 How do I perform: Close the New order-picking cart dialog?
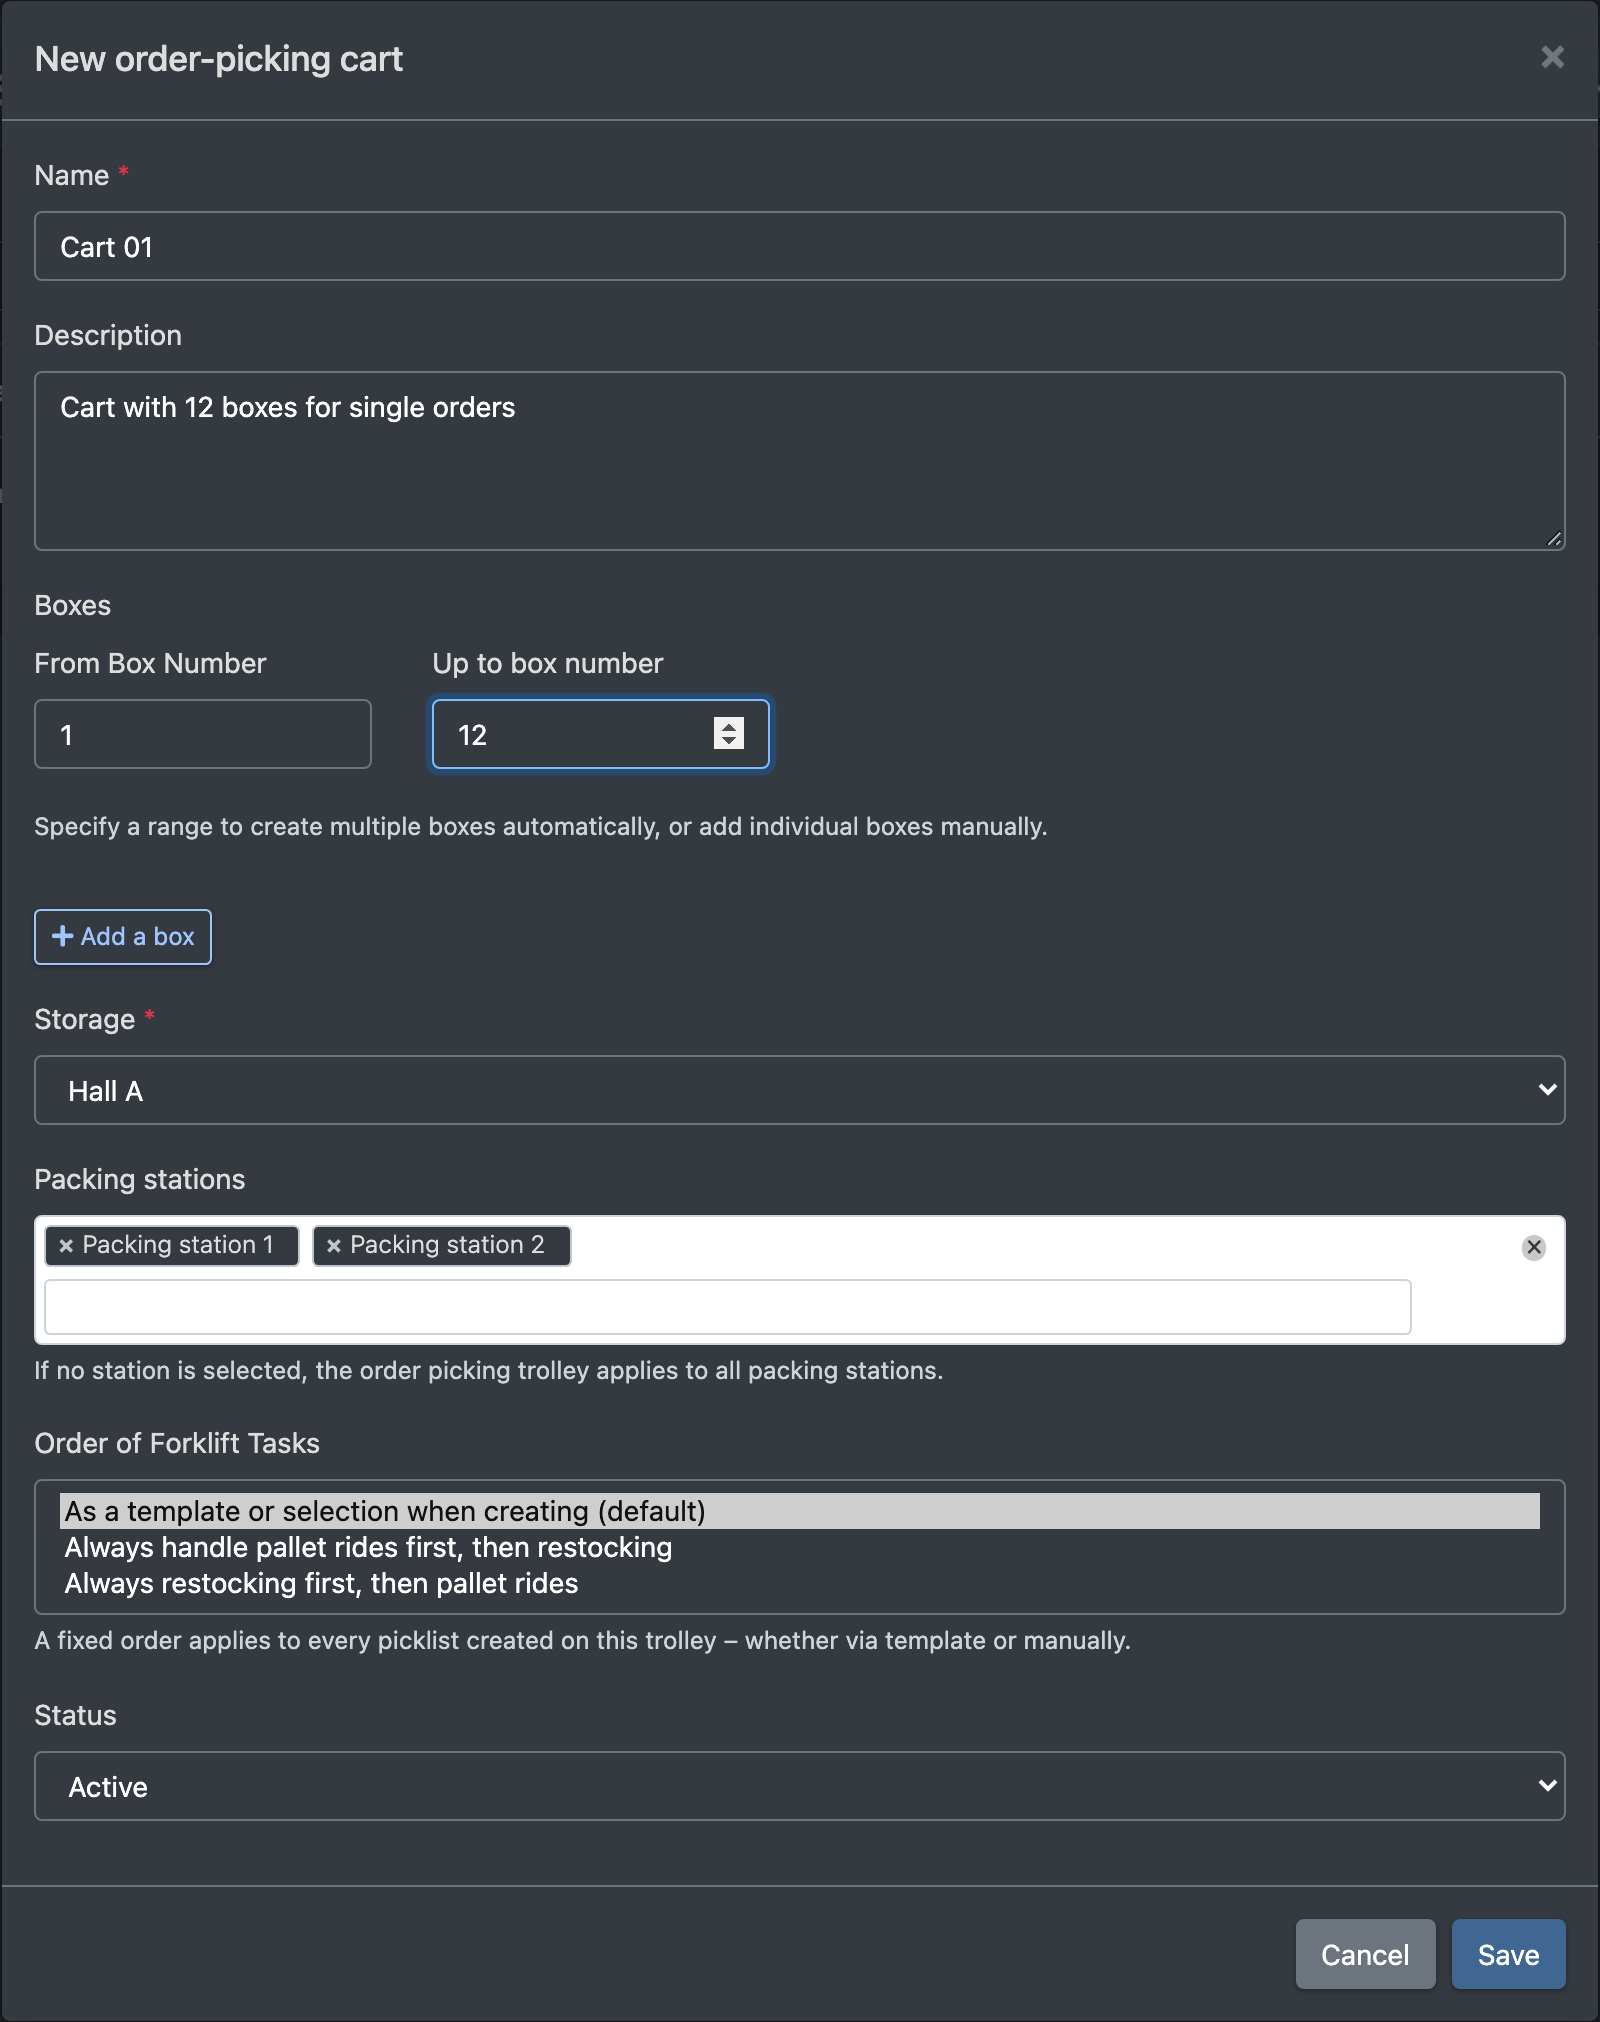[x=1552, y=58]
